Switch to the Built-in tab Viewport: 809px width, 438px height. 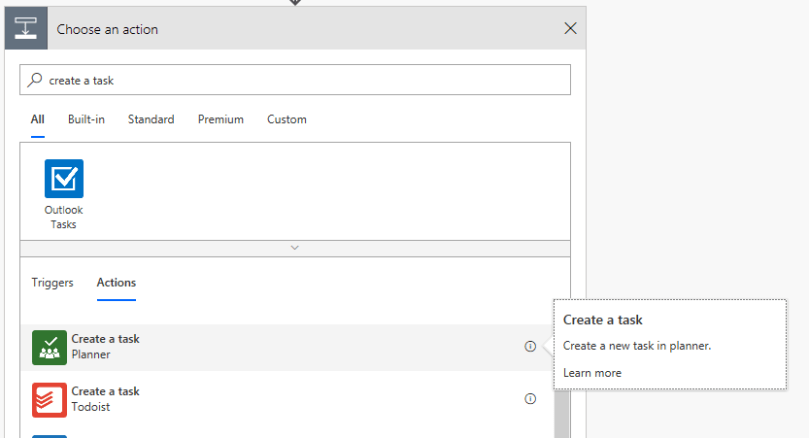(x=86, y=120)
